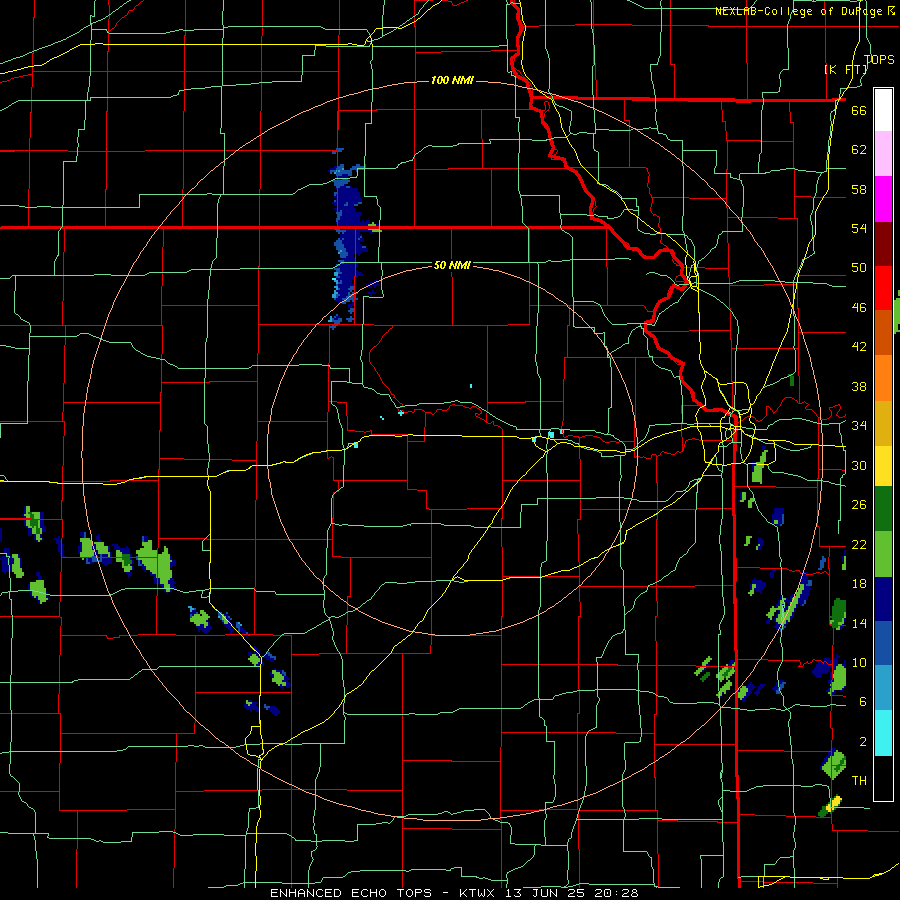Click the 50 legend value
The width and height of the screenshot is (900, 900).
click(859, 267)
